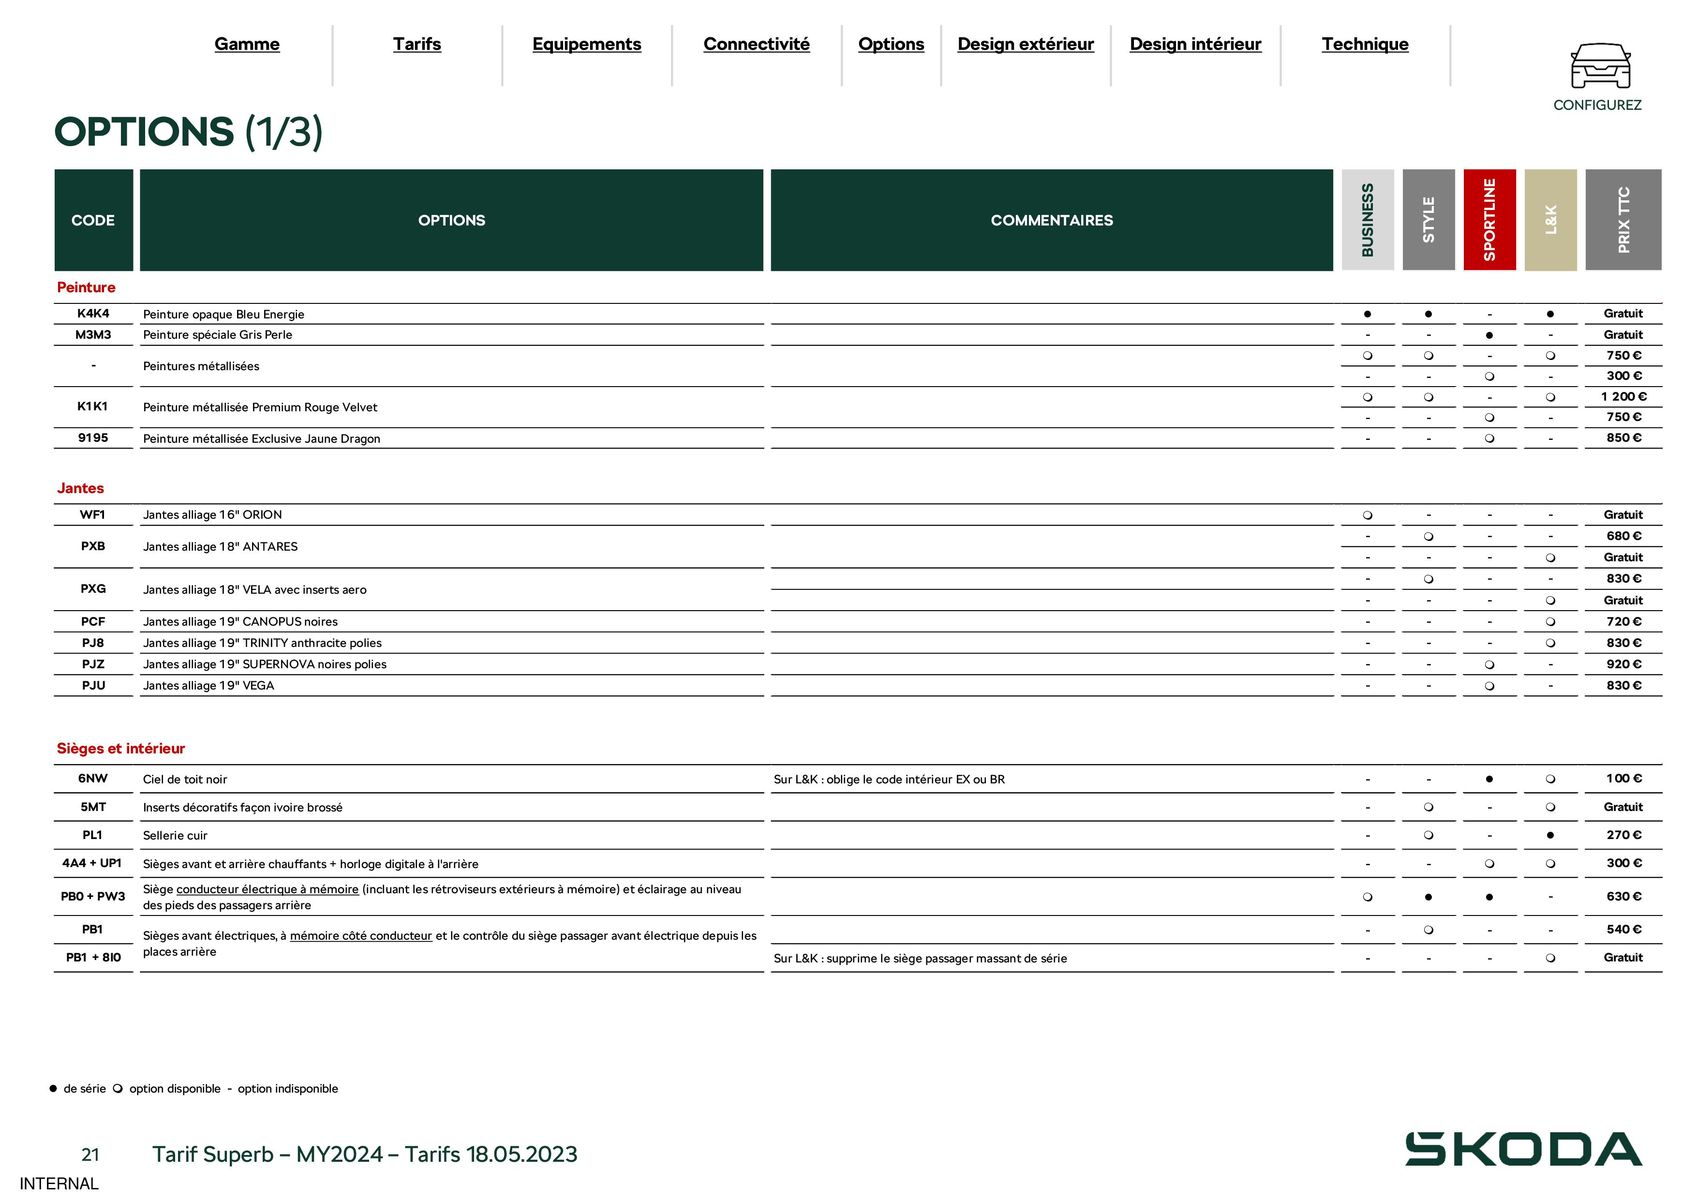The width and height of the screenshot is (1697, 1200).
Task: Open the Tarifs tab
Action: coord(417,44)
